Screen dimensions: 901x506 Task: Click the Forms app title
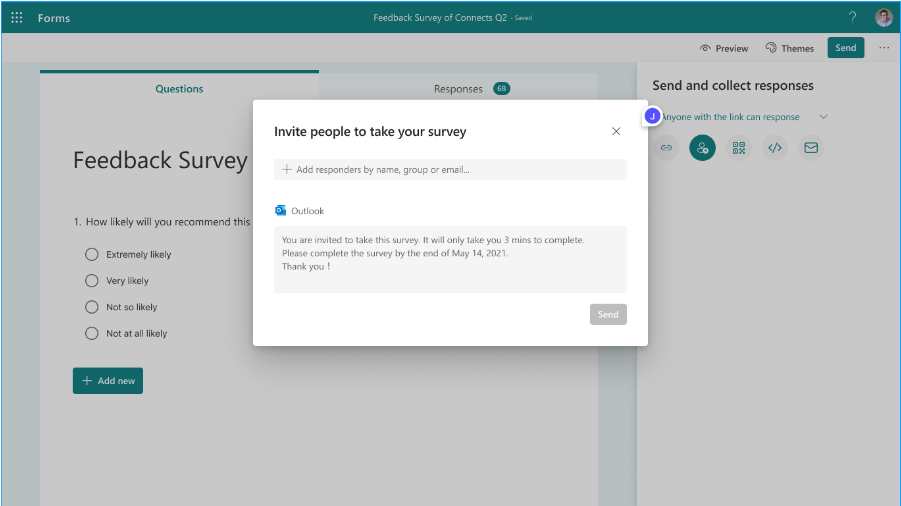(x=54, y=18)
